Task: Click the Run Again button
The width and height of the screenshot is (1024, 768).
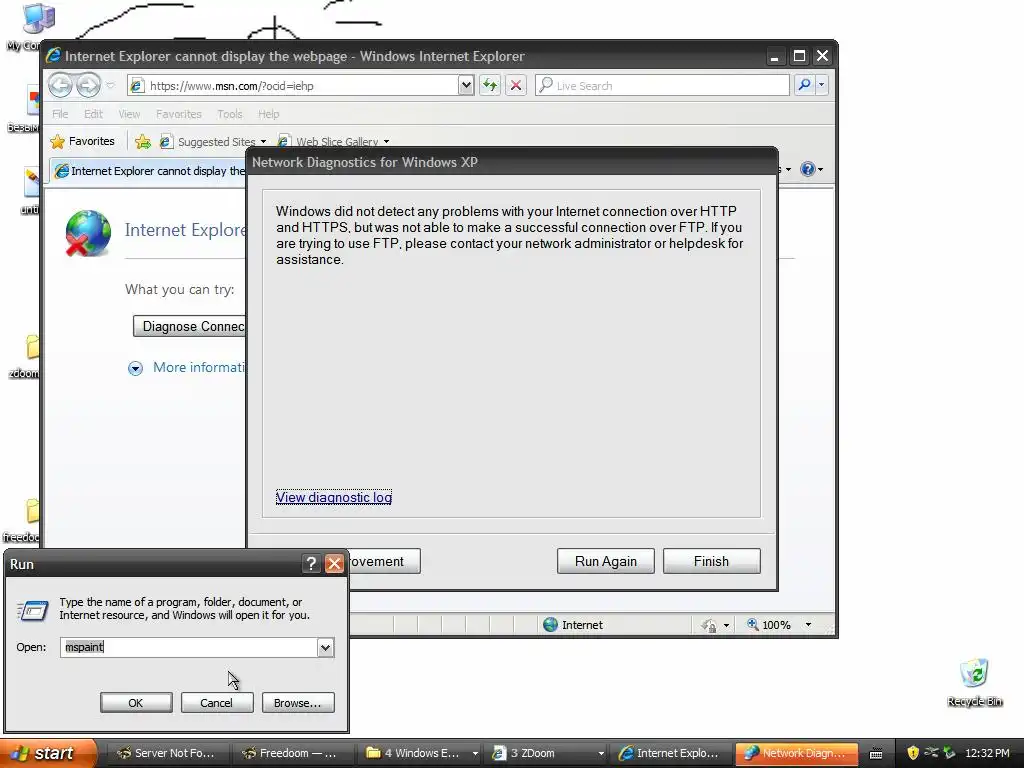Action: tap(605, 561)
